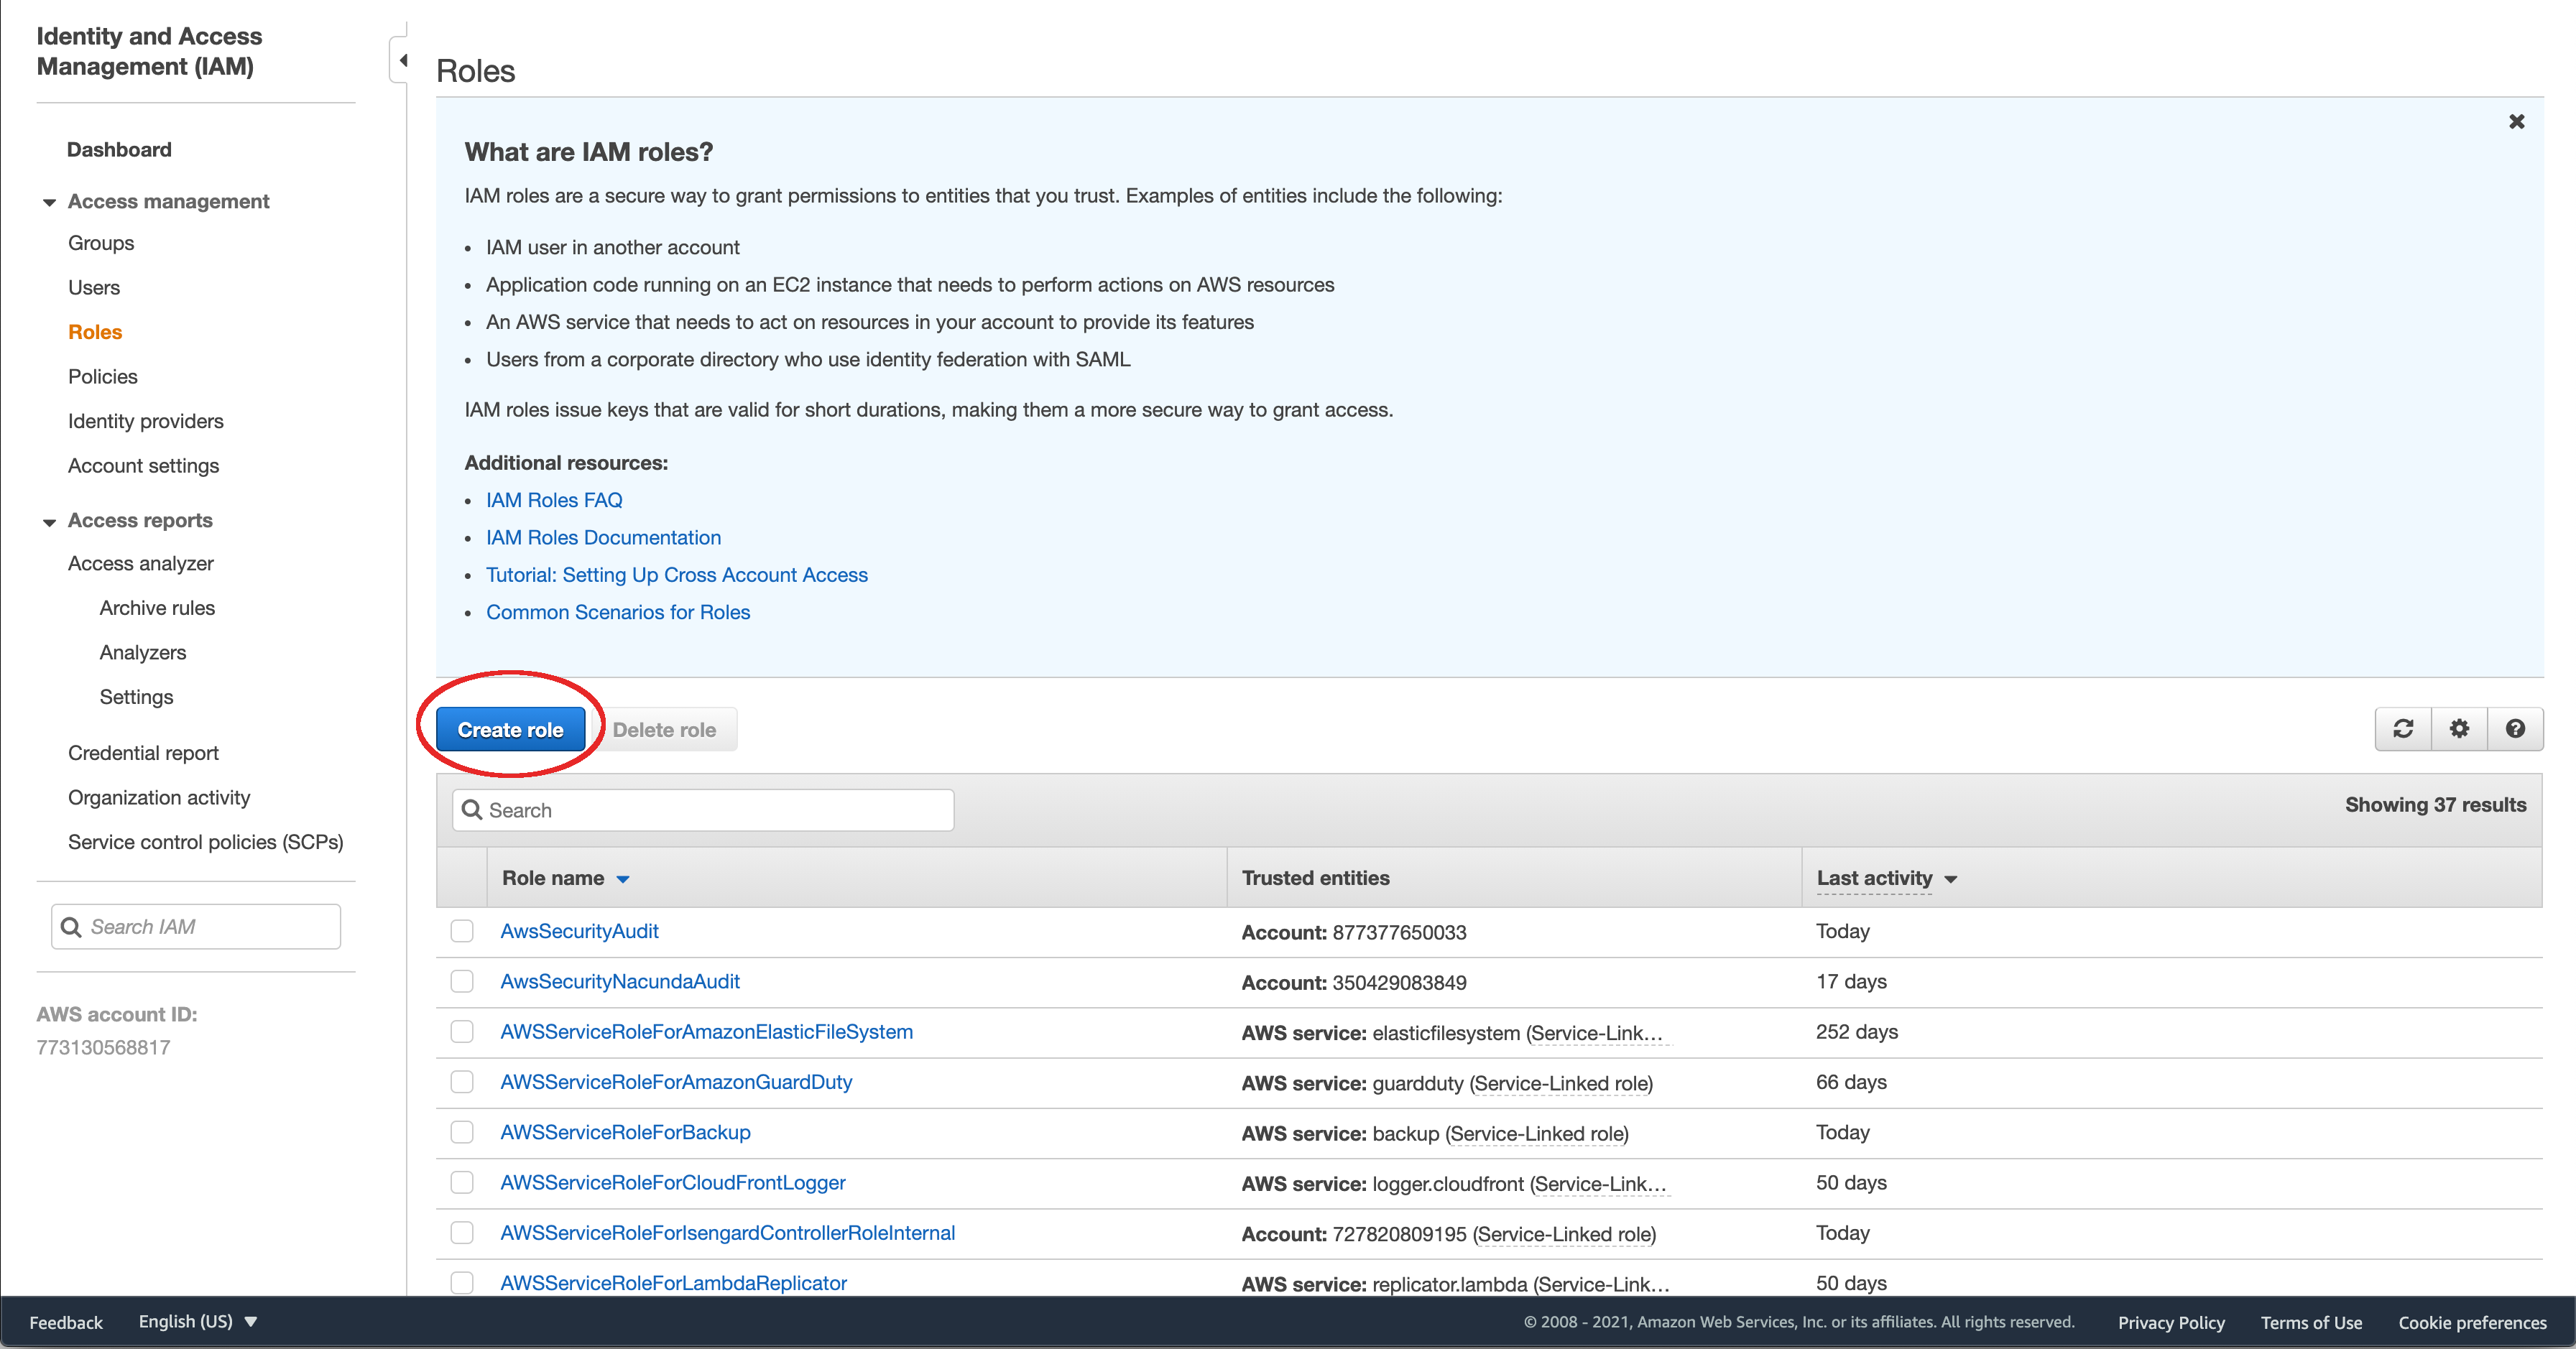Open the AWSServiceRoleForBackup role
The width and height of the screenshot is (2576, 1349).
[x=625, y=1132]
